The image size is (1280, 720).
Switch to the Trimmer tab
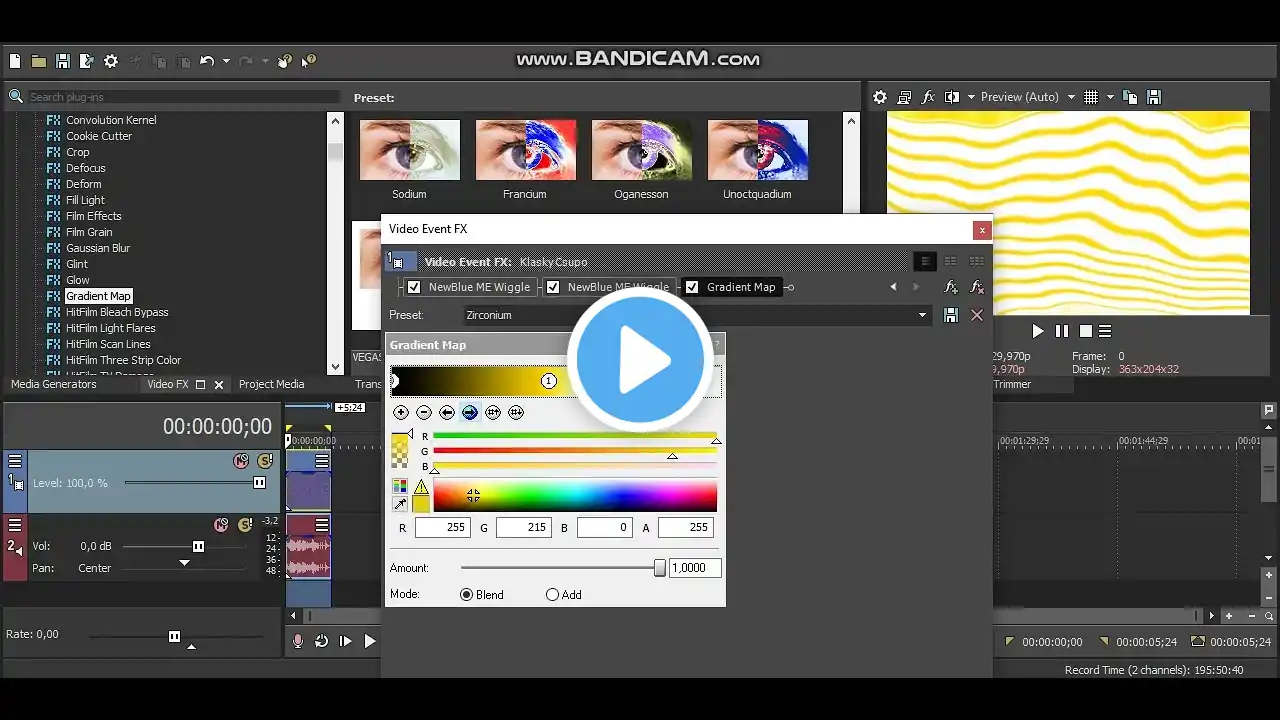[x=1012, y=384]
